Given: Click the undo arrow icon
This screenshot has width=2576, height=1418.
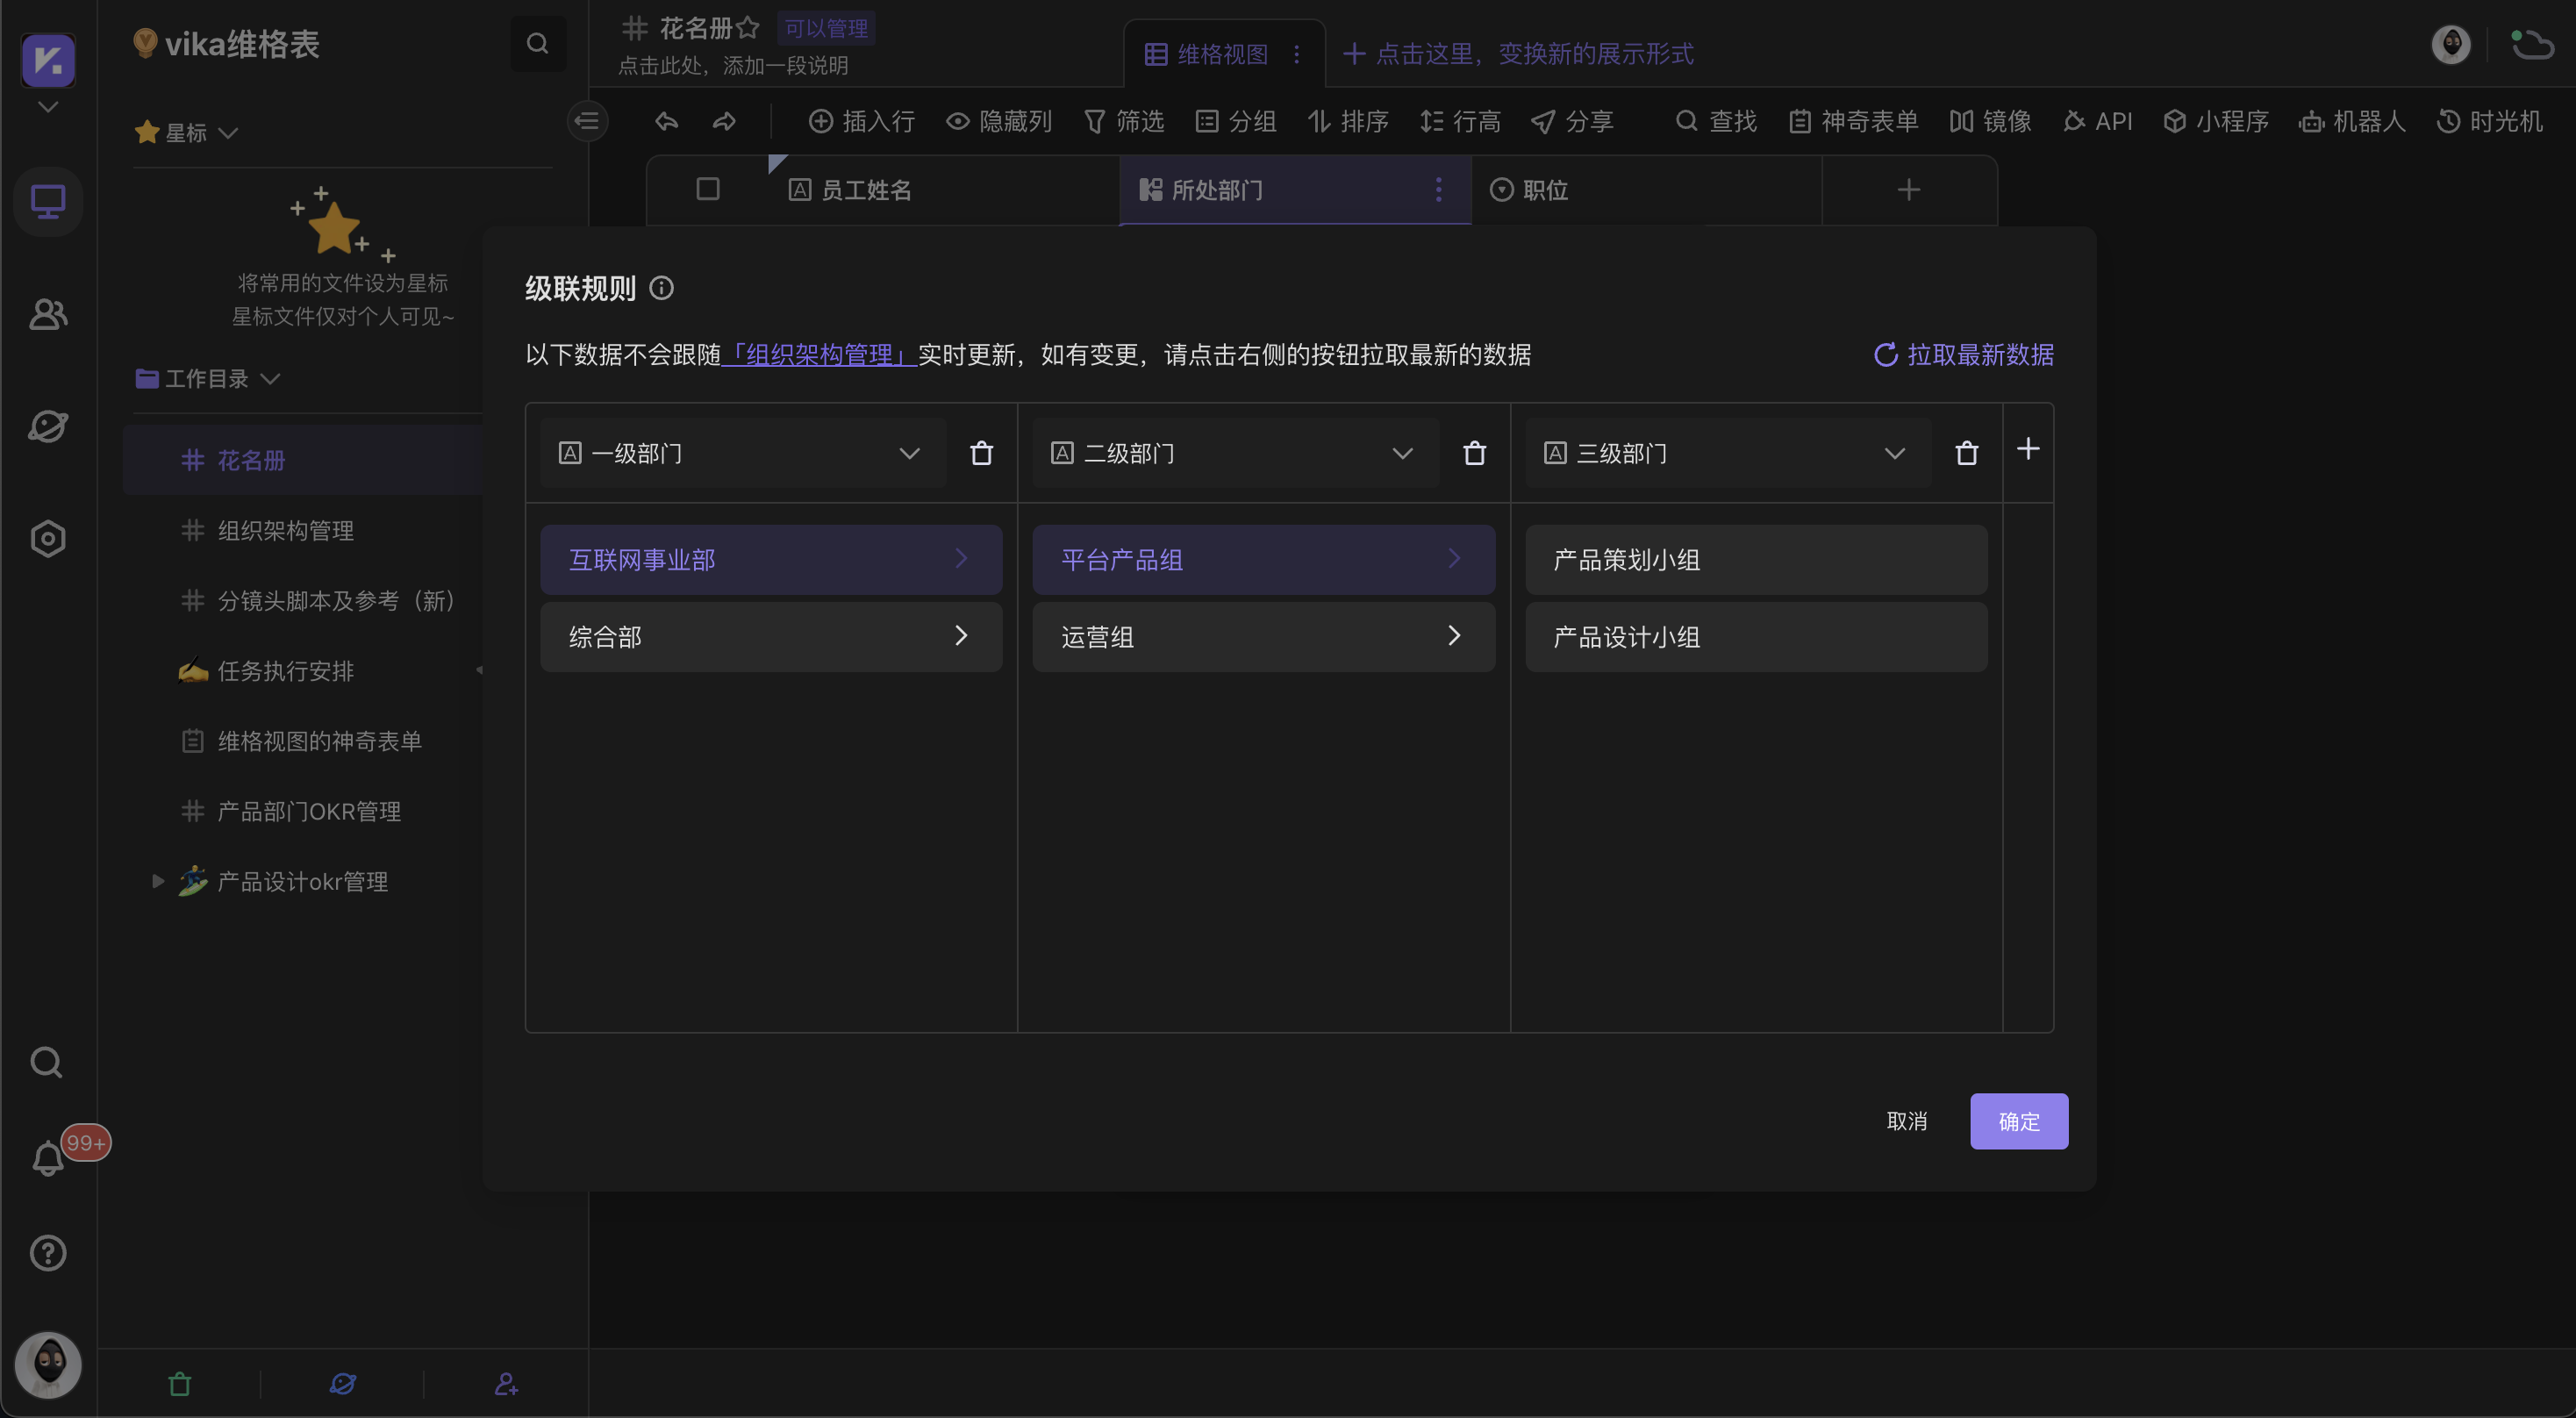Looking at the screenshot, I should click(x=665, y=121).
